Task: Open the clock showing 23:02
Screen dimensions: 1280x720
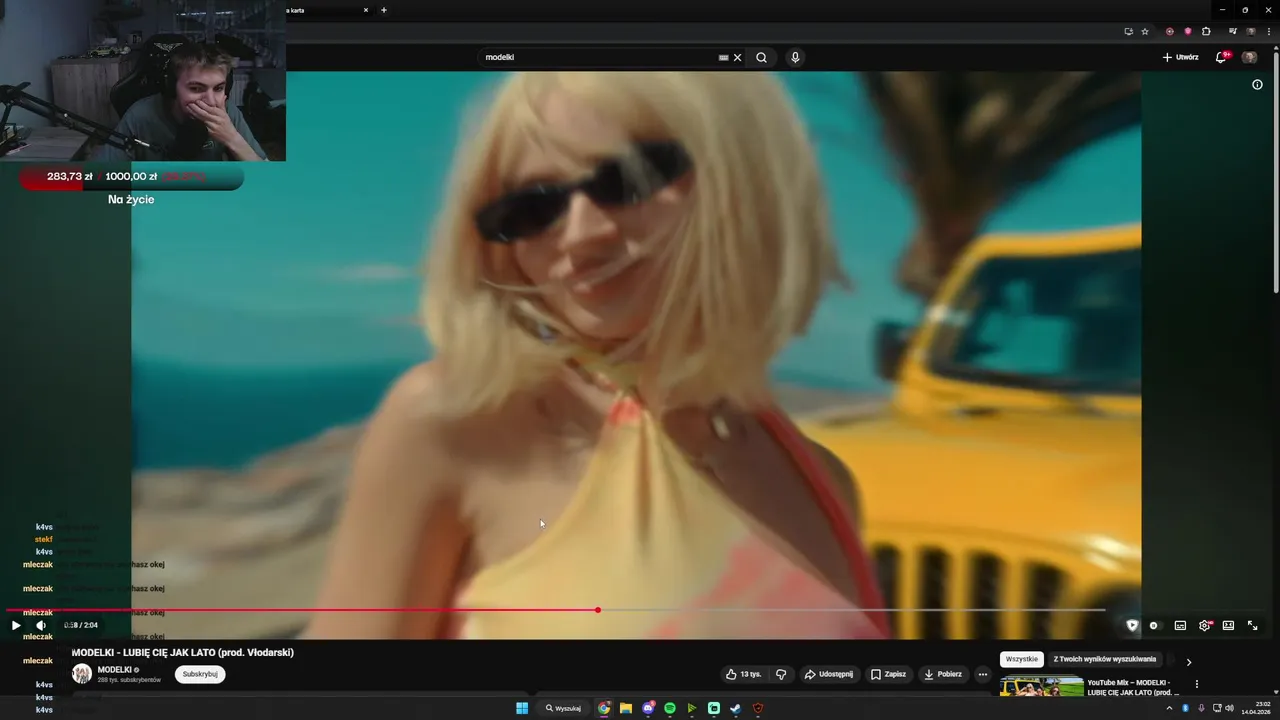Action: tap(1255, 708)
